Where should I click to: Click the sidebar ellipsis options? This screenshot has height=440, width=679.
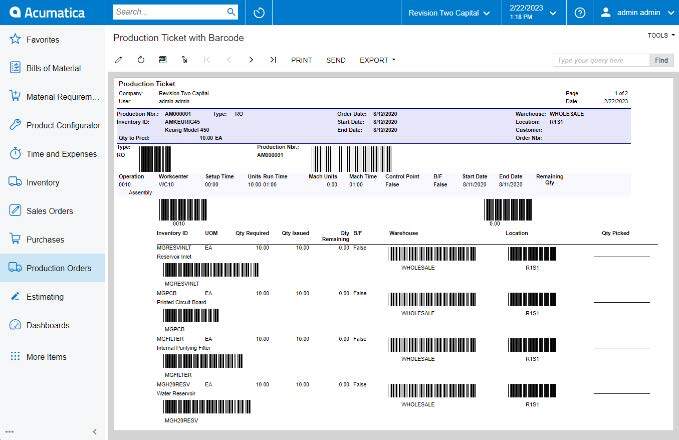[10, 431]
